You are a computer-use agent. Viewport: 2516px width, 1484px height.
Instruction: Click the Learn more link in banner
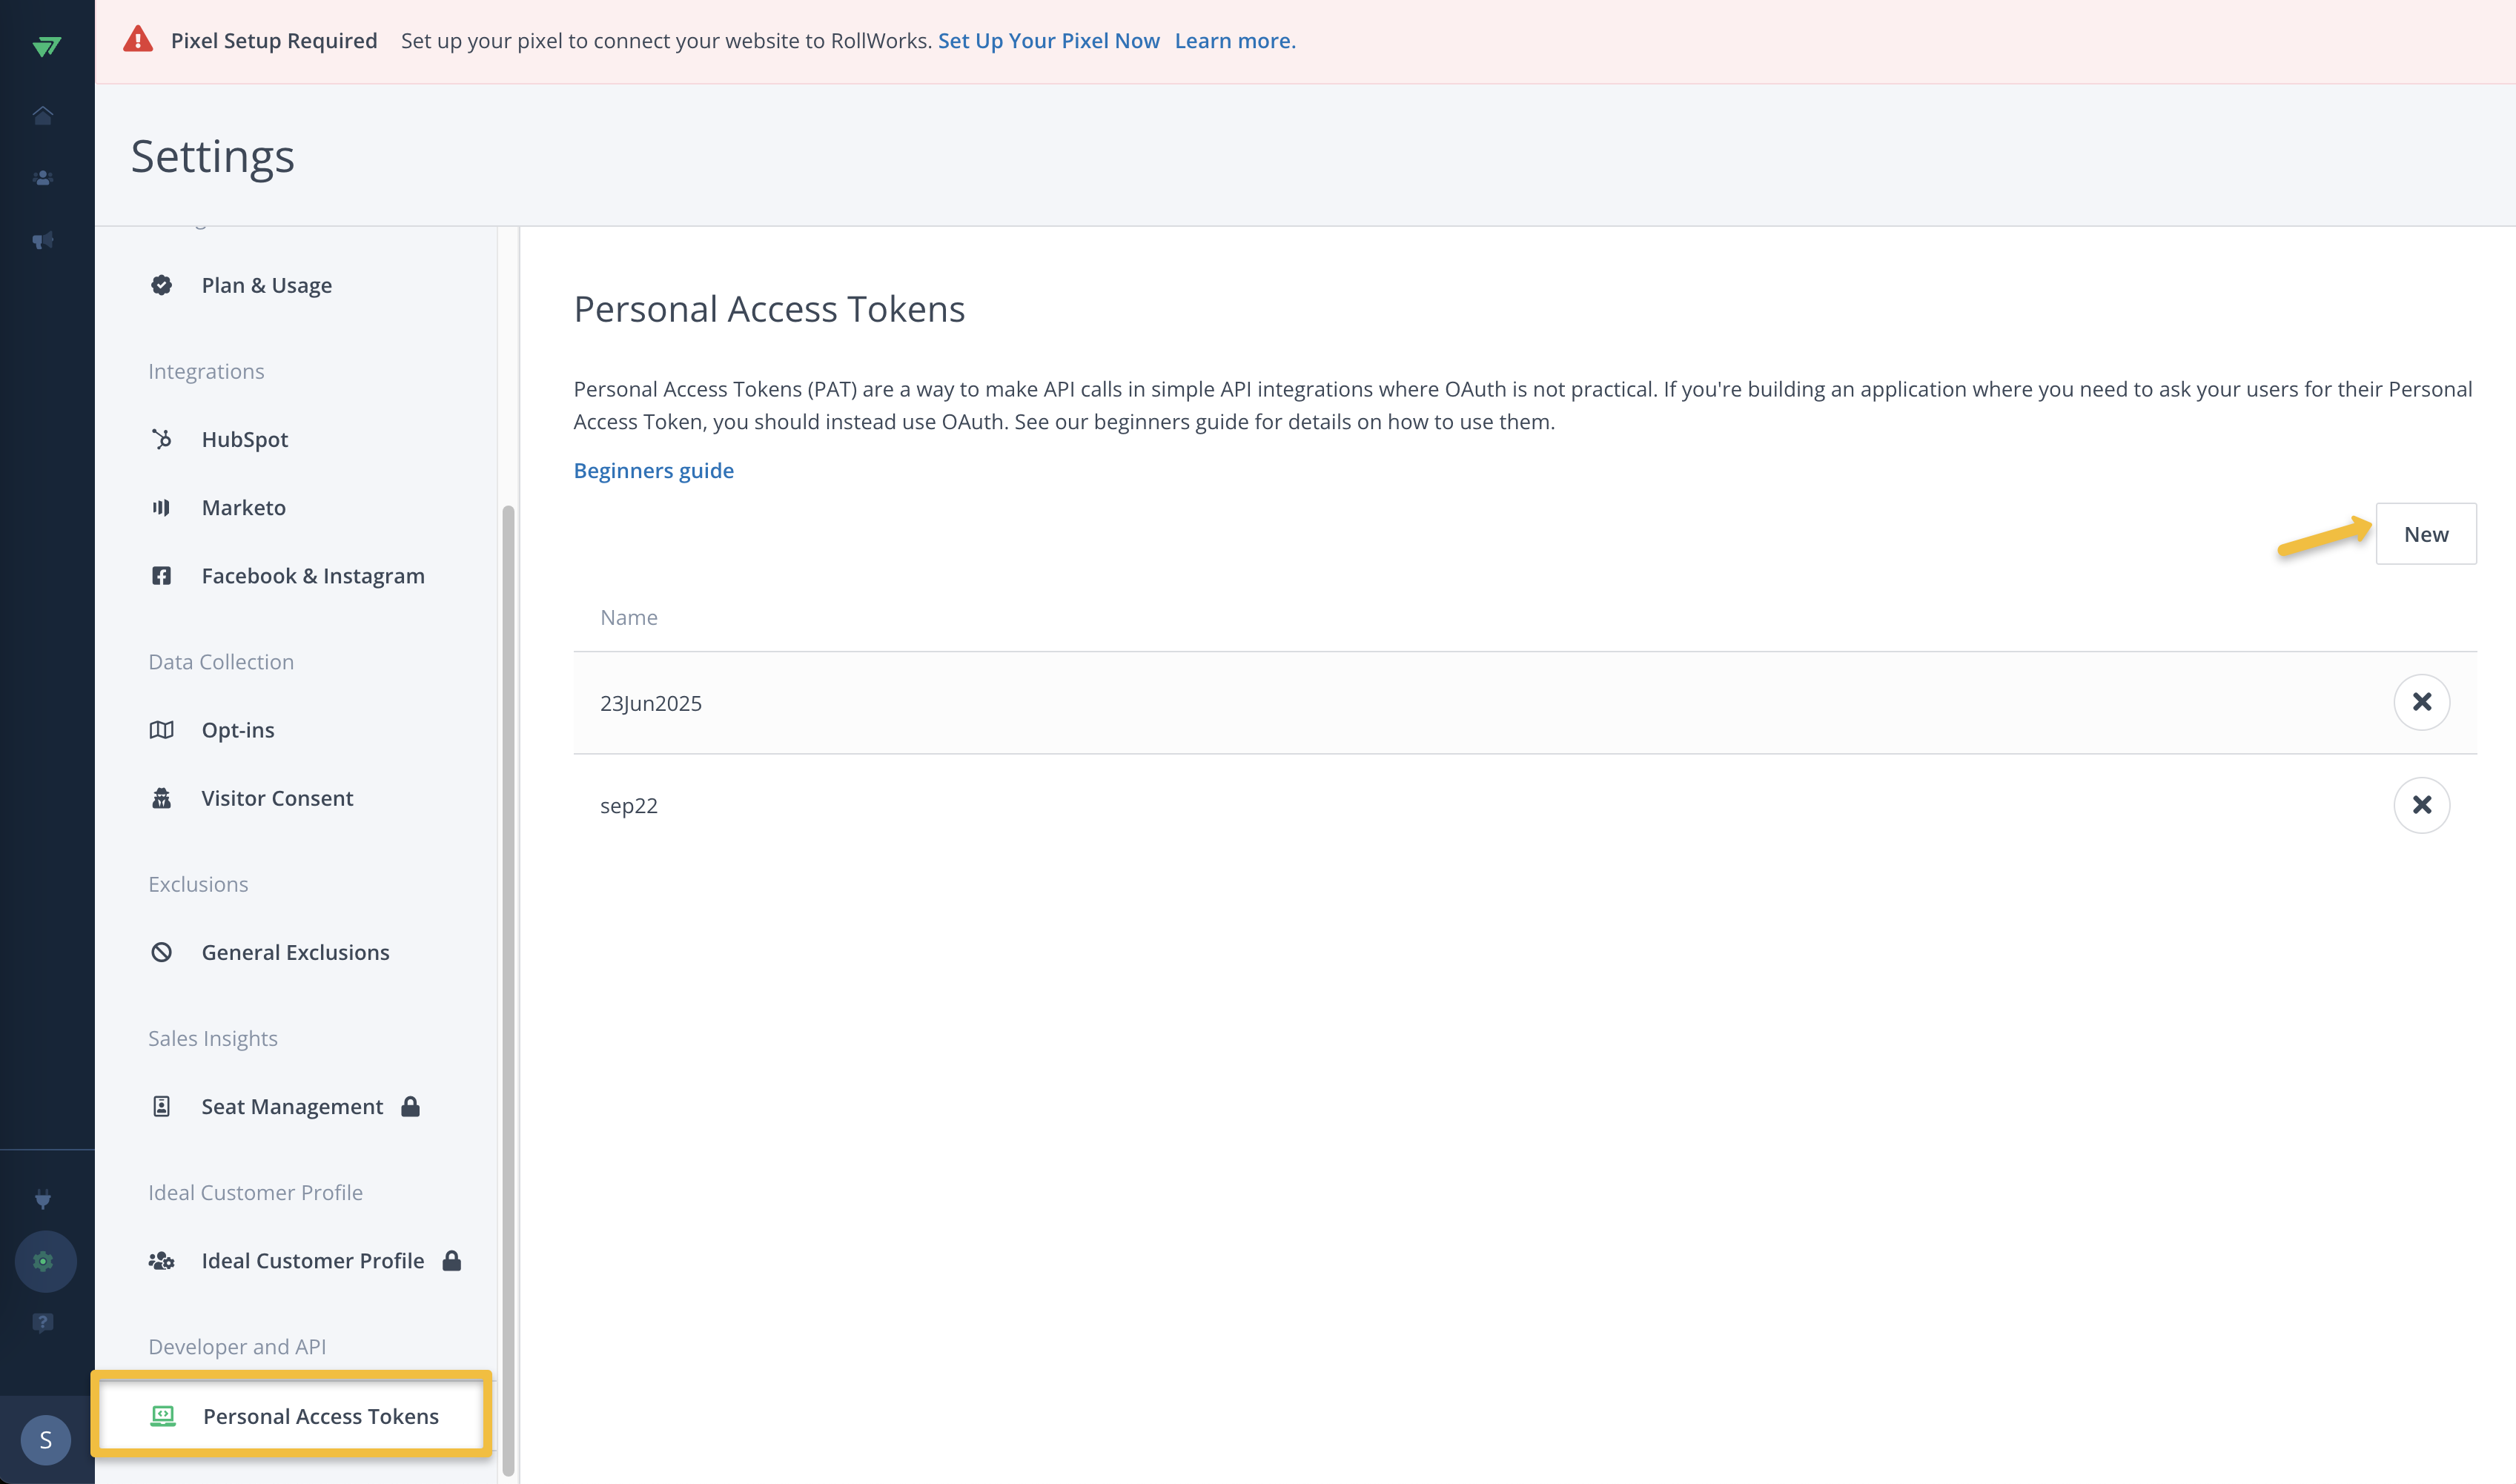click(x=1234, y=41)
